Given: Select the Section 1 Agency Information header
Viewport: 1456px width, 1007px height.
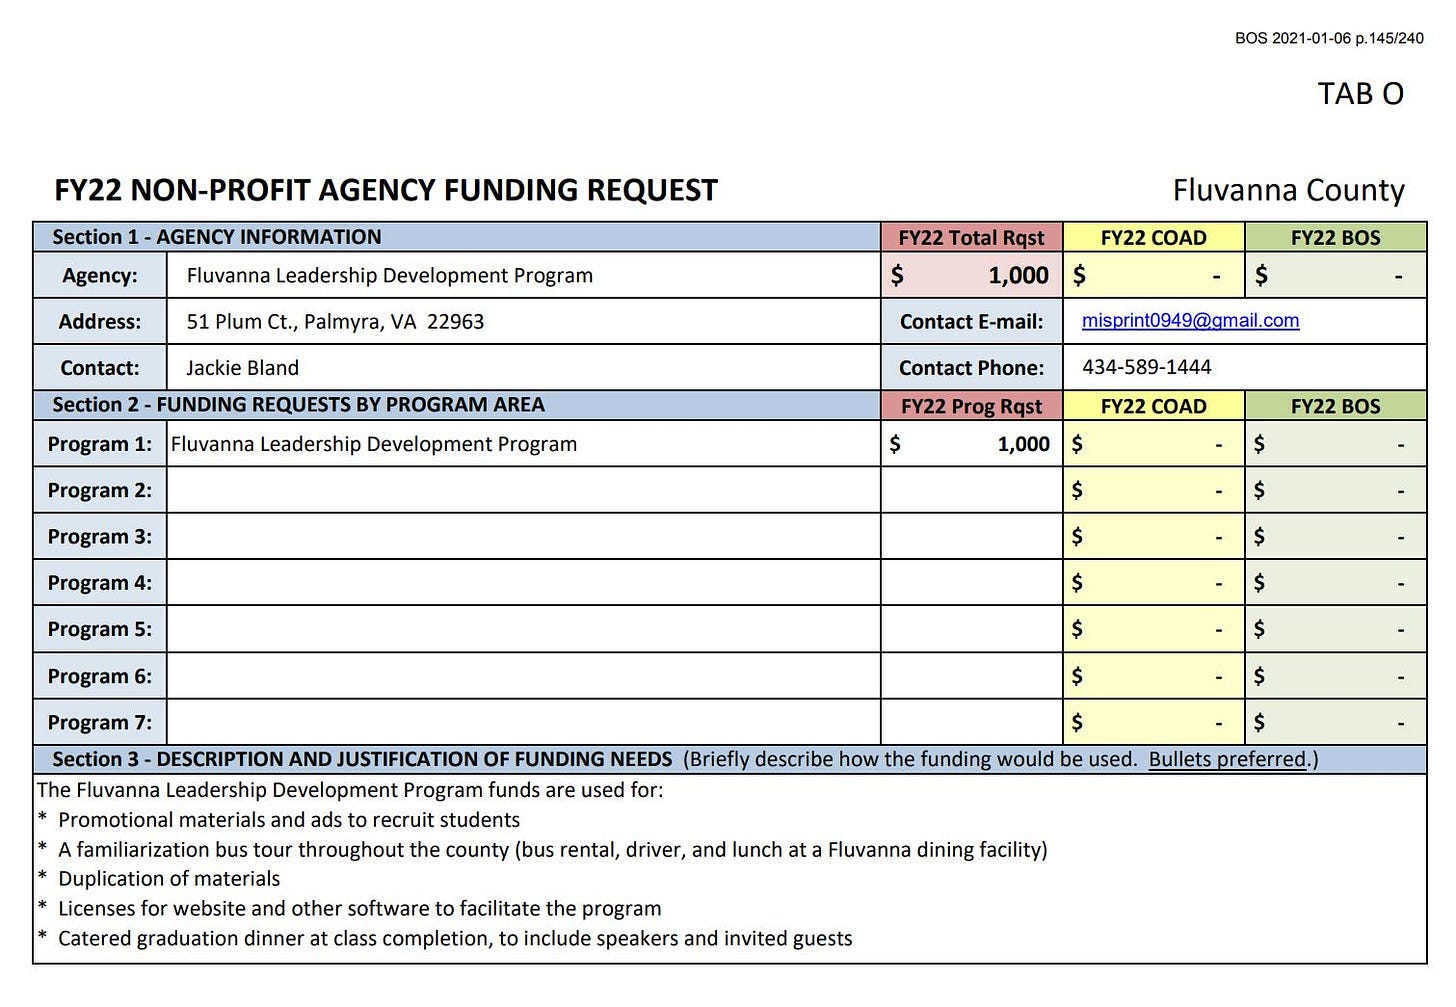Looking at the screenshot, I should click(456, 237).
